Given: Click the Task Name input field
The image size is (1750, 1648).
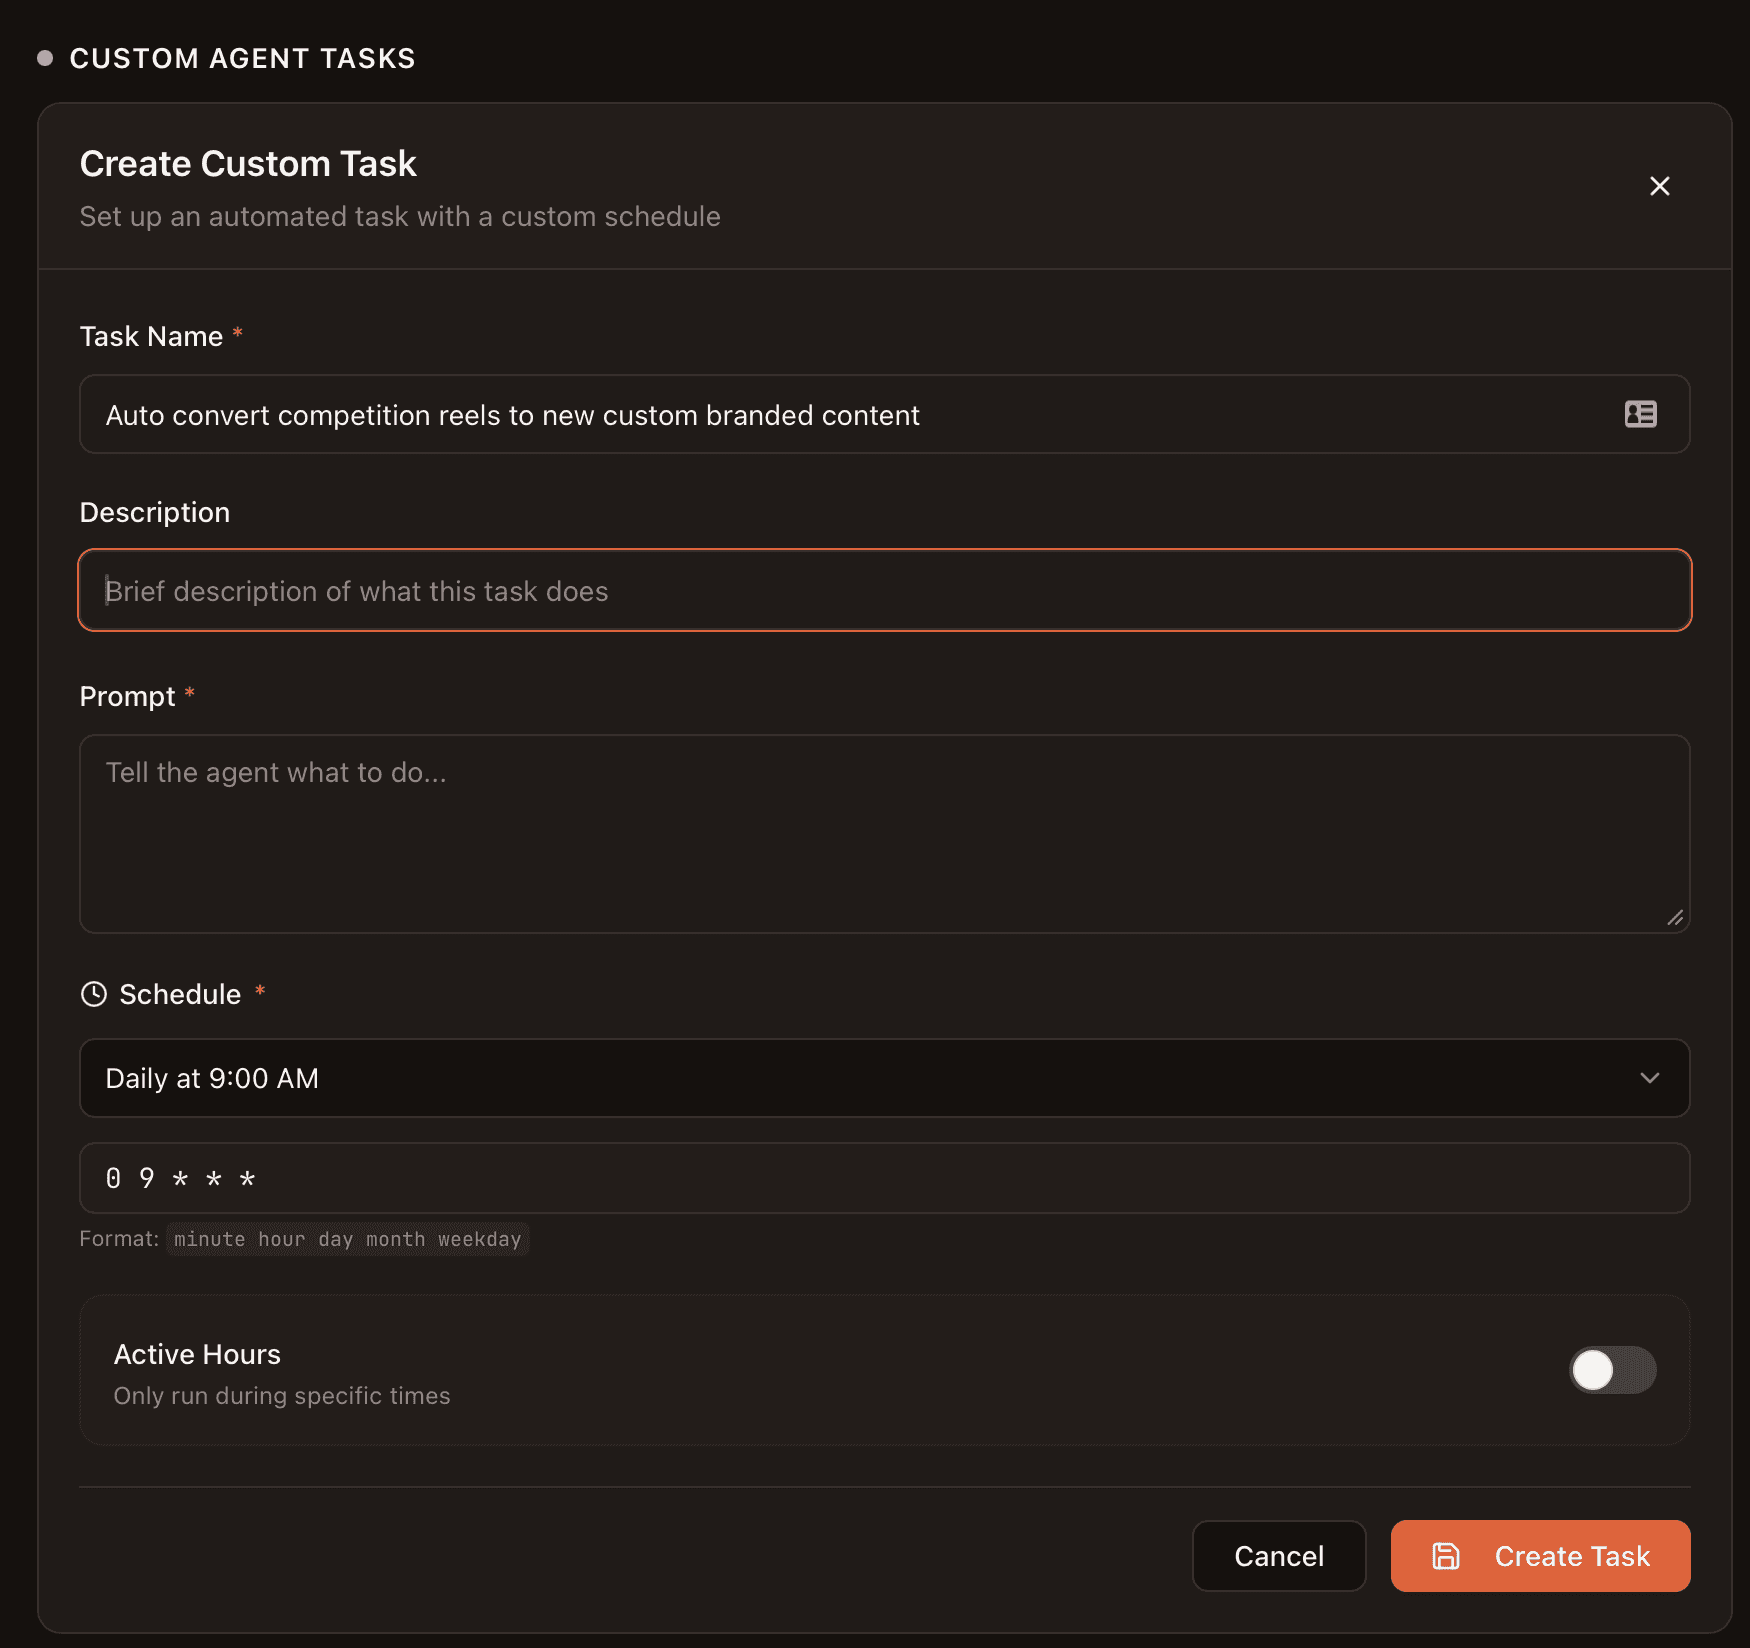Looking at the screenshot, I should [x=884, y=414].
